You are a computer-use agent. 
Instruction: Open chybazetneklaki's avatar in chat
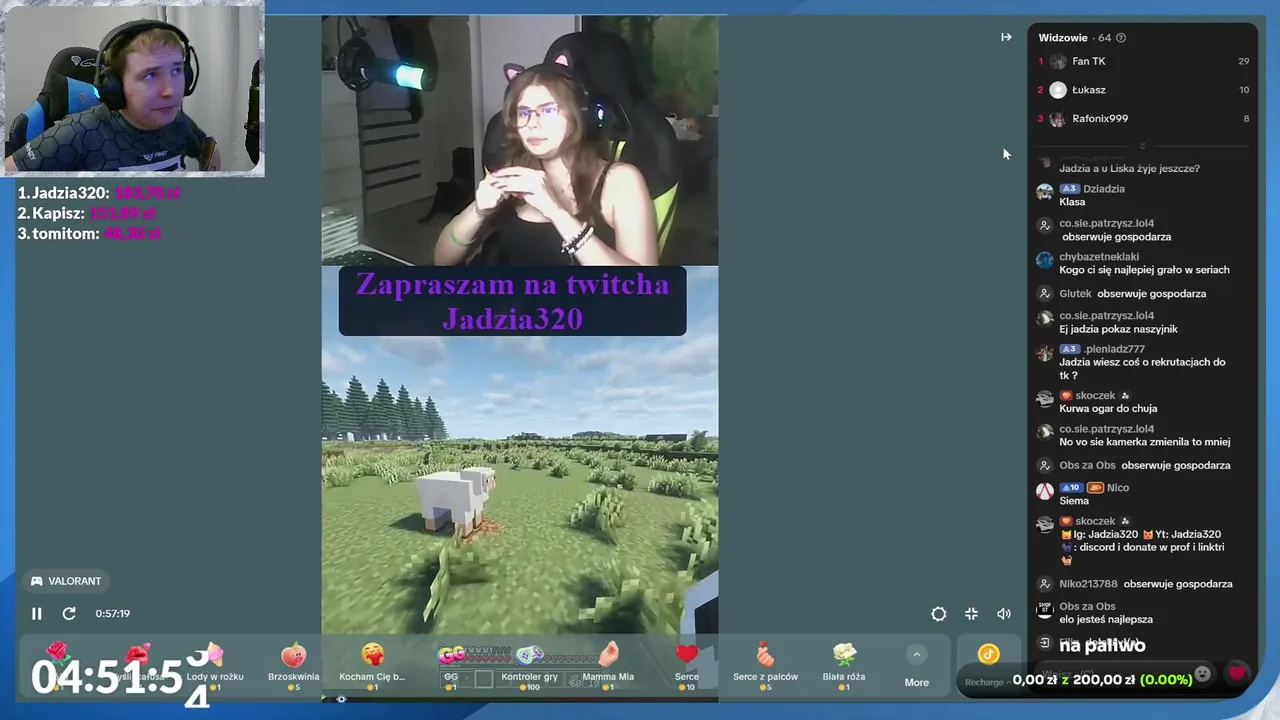[1045, 261]
